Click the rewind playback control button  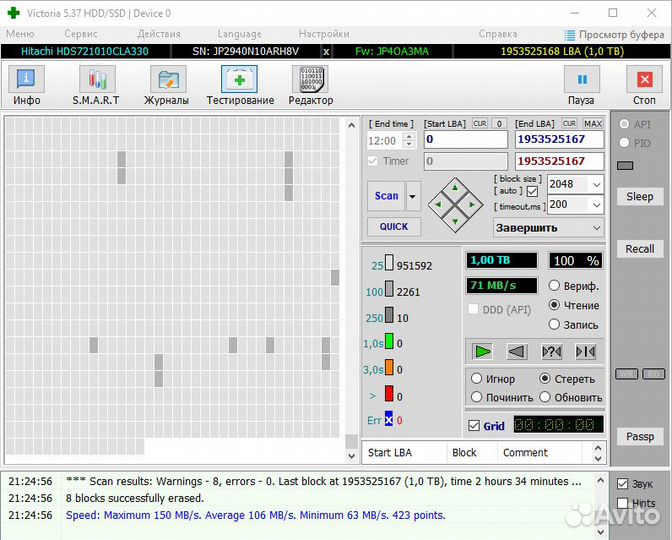pos(516,351)
